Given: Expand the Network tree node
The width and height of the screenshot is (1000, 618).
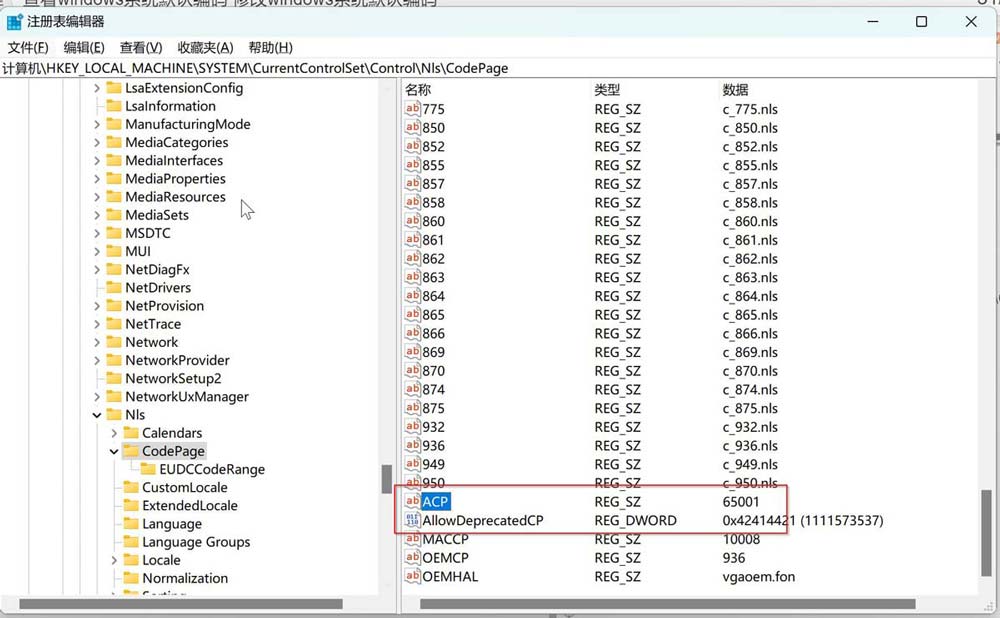Looking at the screenshot, I should 97,342.
